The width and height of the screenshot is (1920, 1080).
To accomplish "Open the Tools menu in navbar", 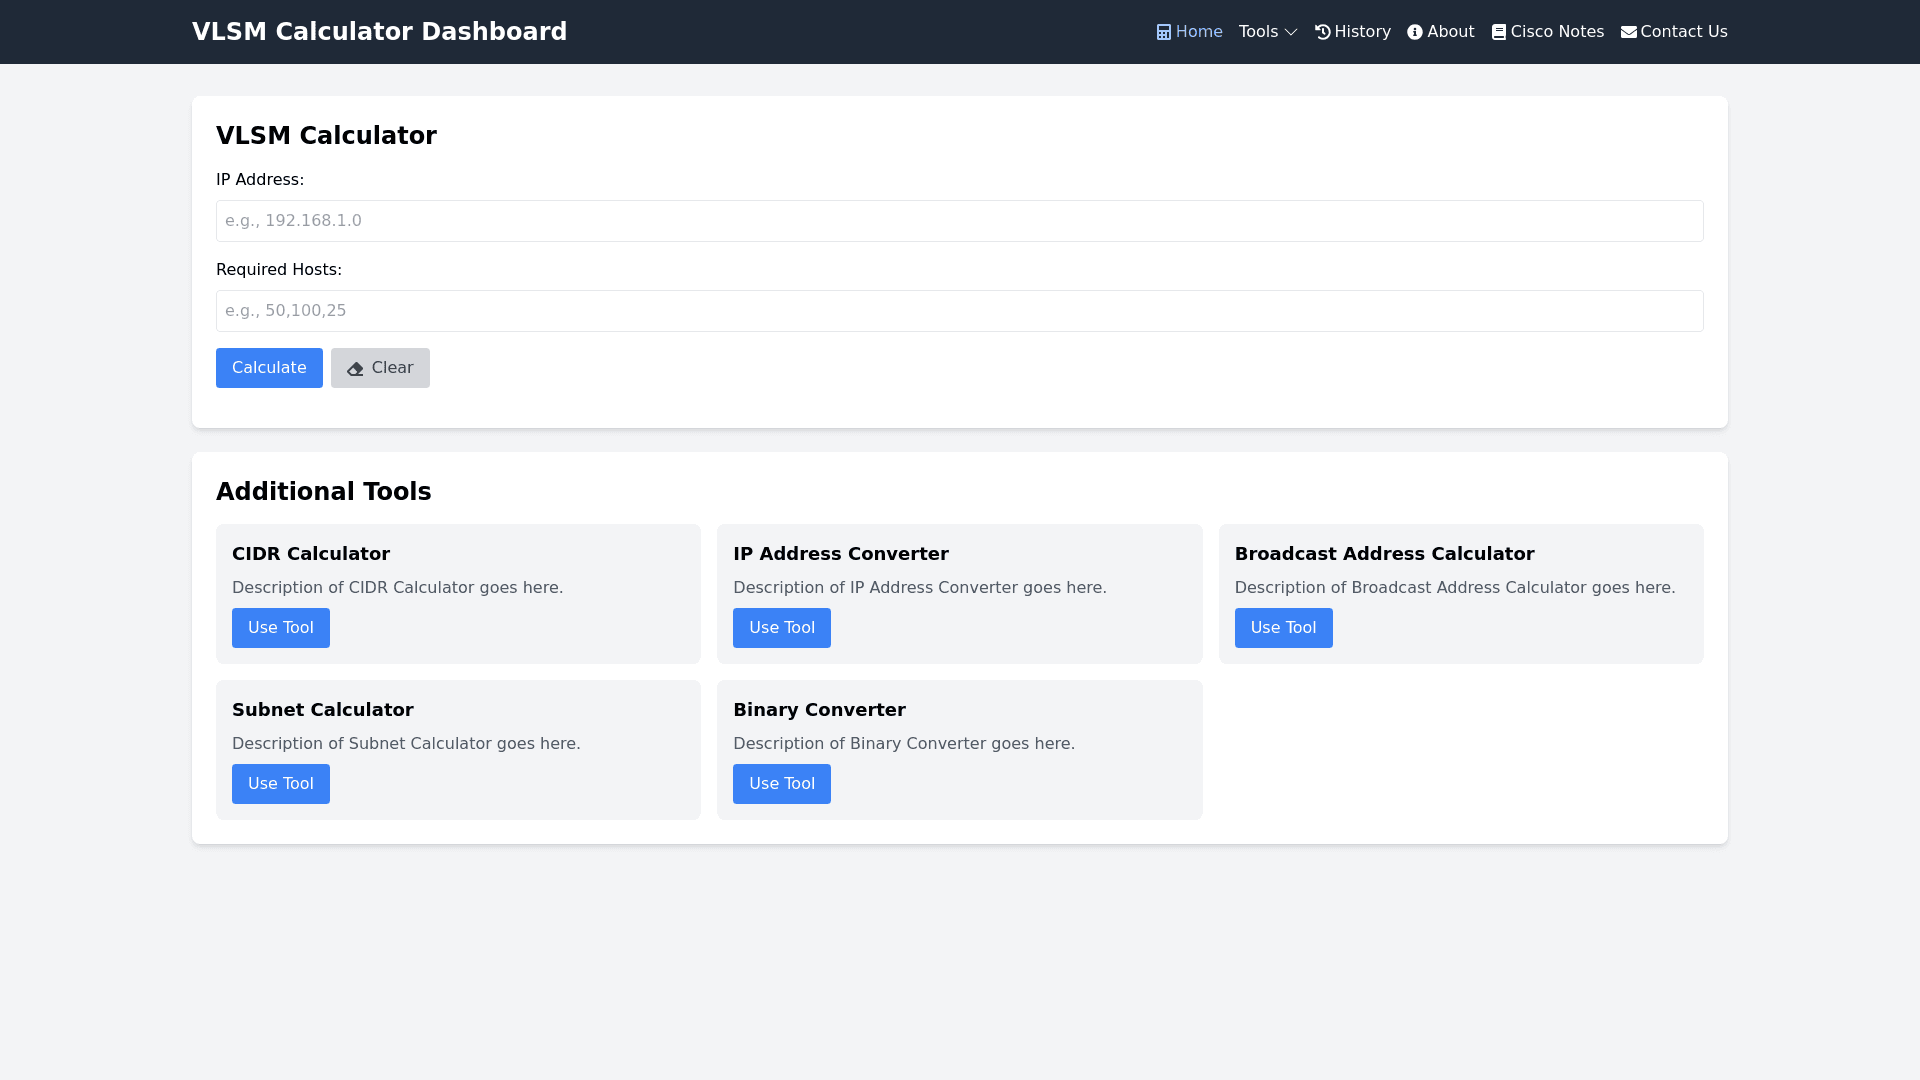I will pos(1259,32).
